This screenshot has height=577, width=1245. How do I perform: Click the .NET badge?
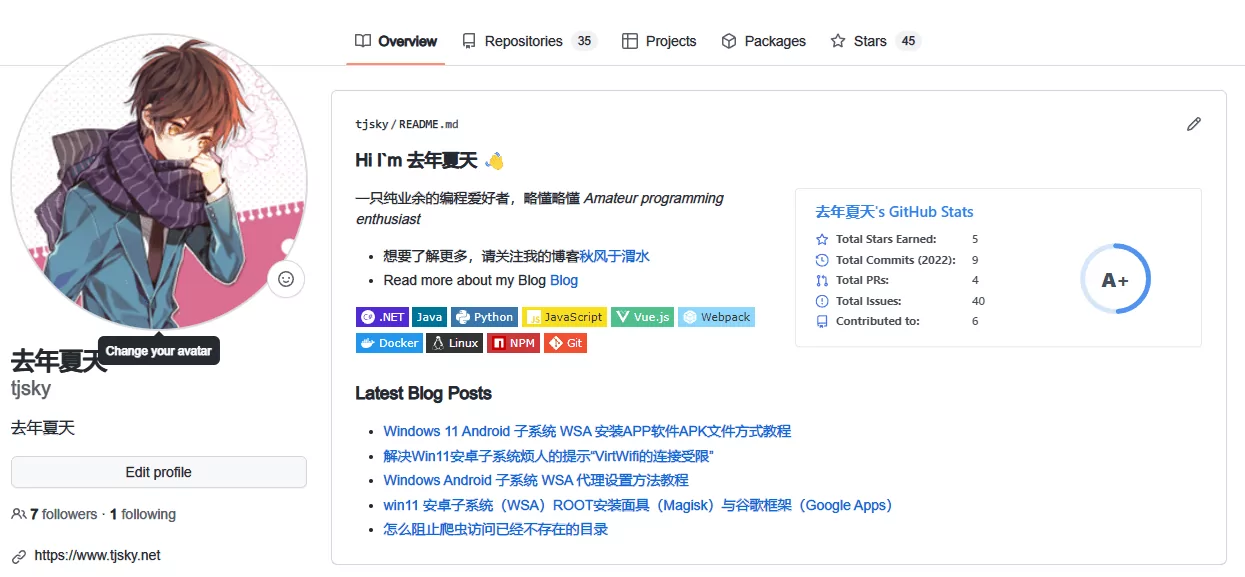click(382, 317)
